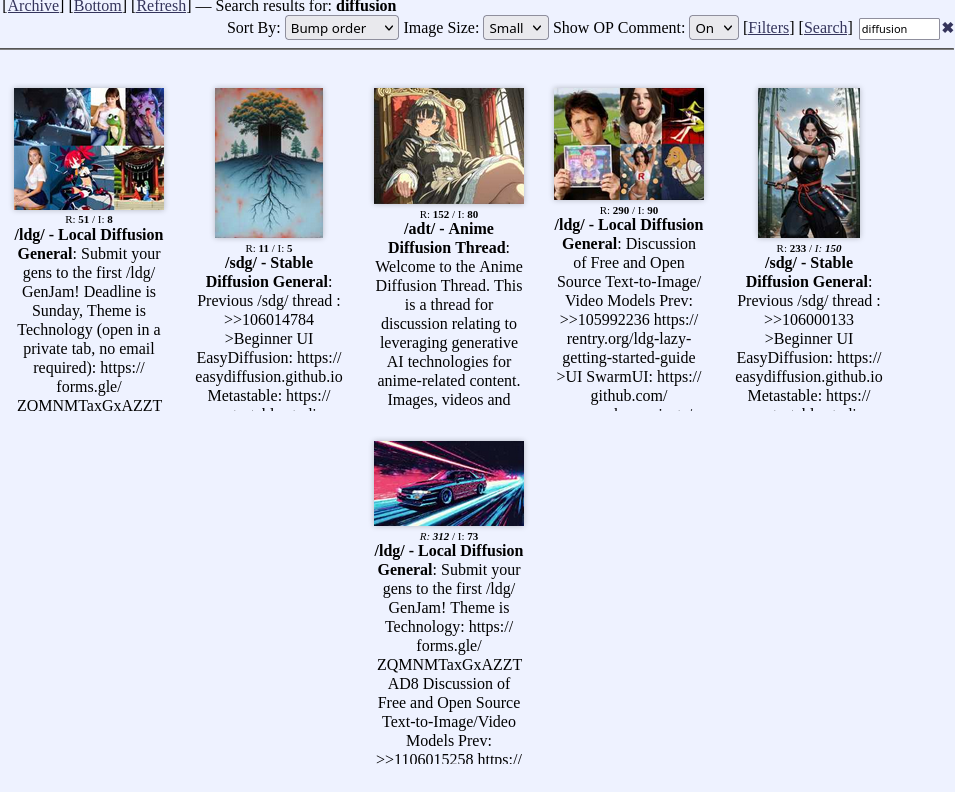Click the "R: 233 / I: 150" reply count

pyautogui.click(x=809, y=249)
